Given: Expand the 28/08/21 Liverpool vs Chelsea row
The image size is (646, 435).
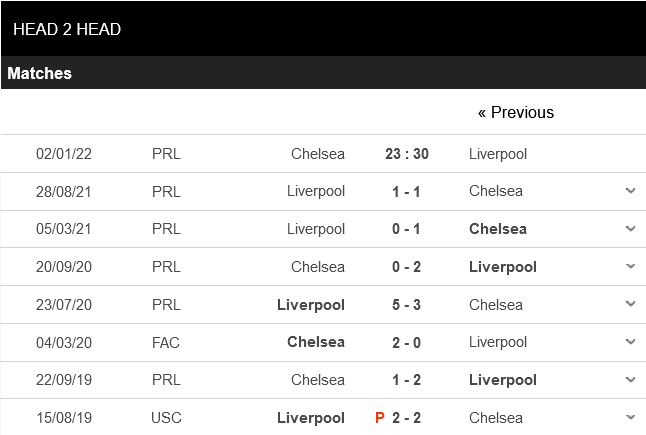Looking at the screenshot, I should pyautogui.click(x=630, y=191).
